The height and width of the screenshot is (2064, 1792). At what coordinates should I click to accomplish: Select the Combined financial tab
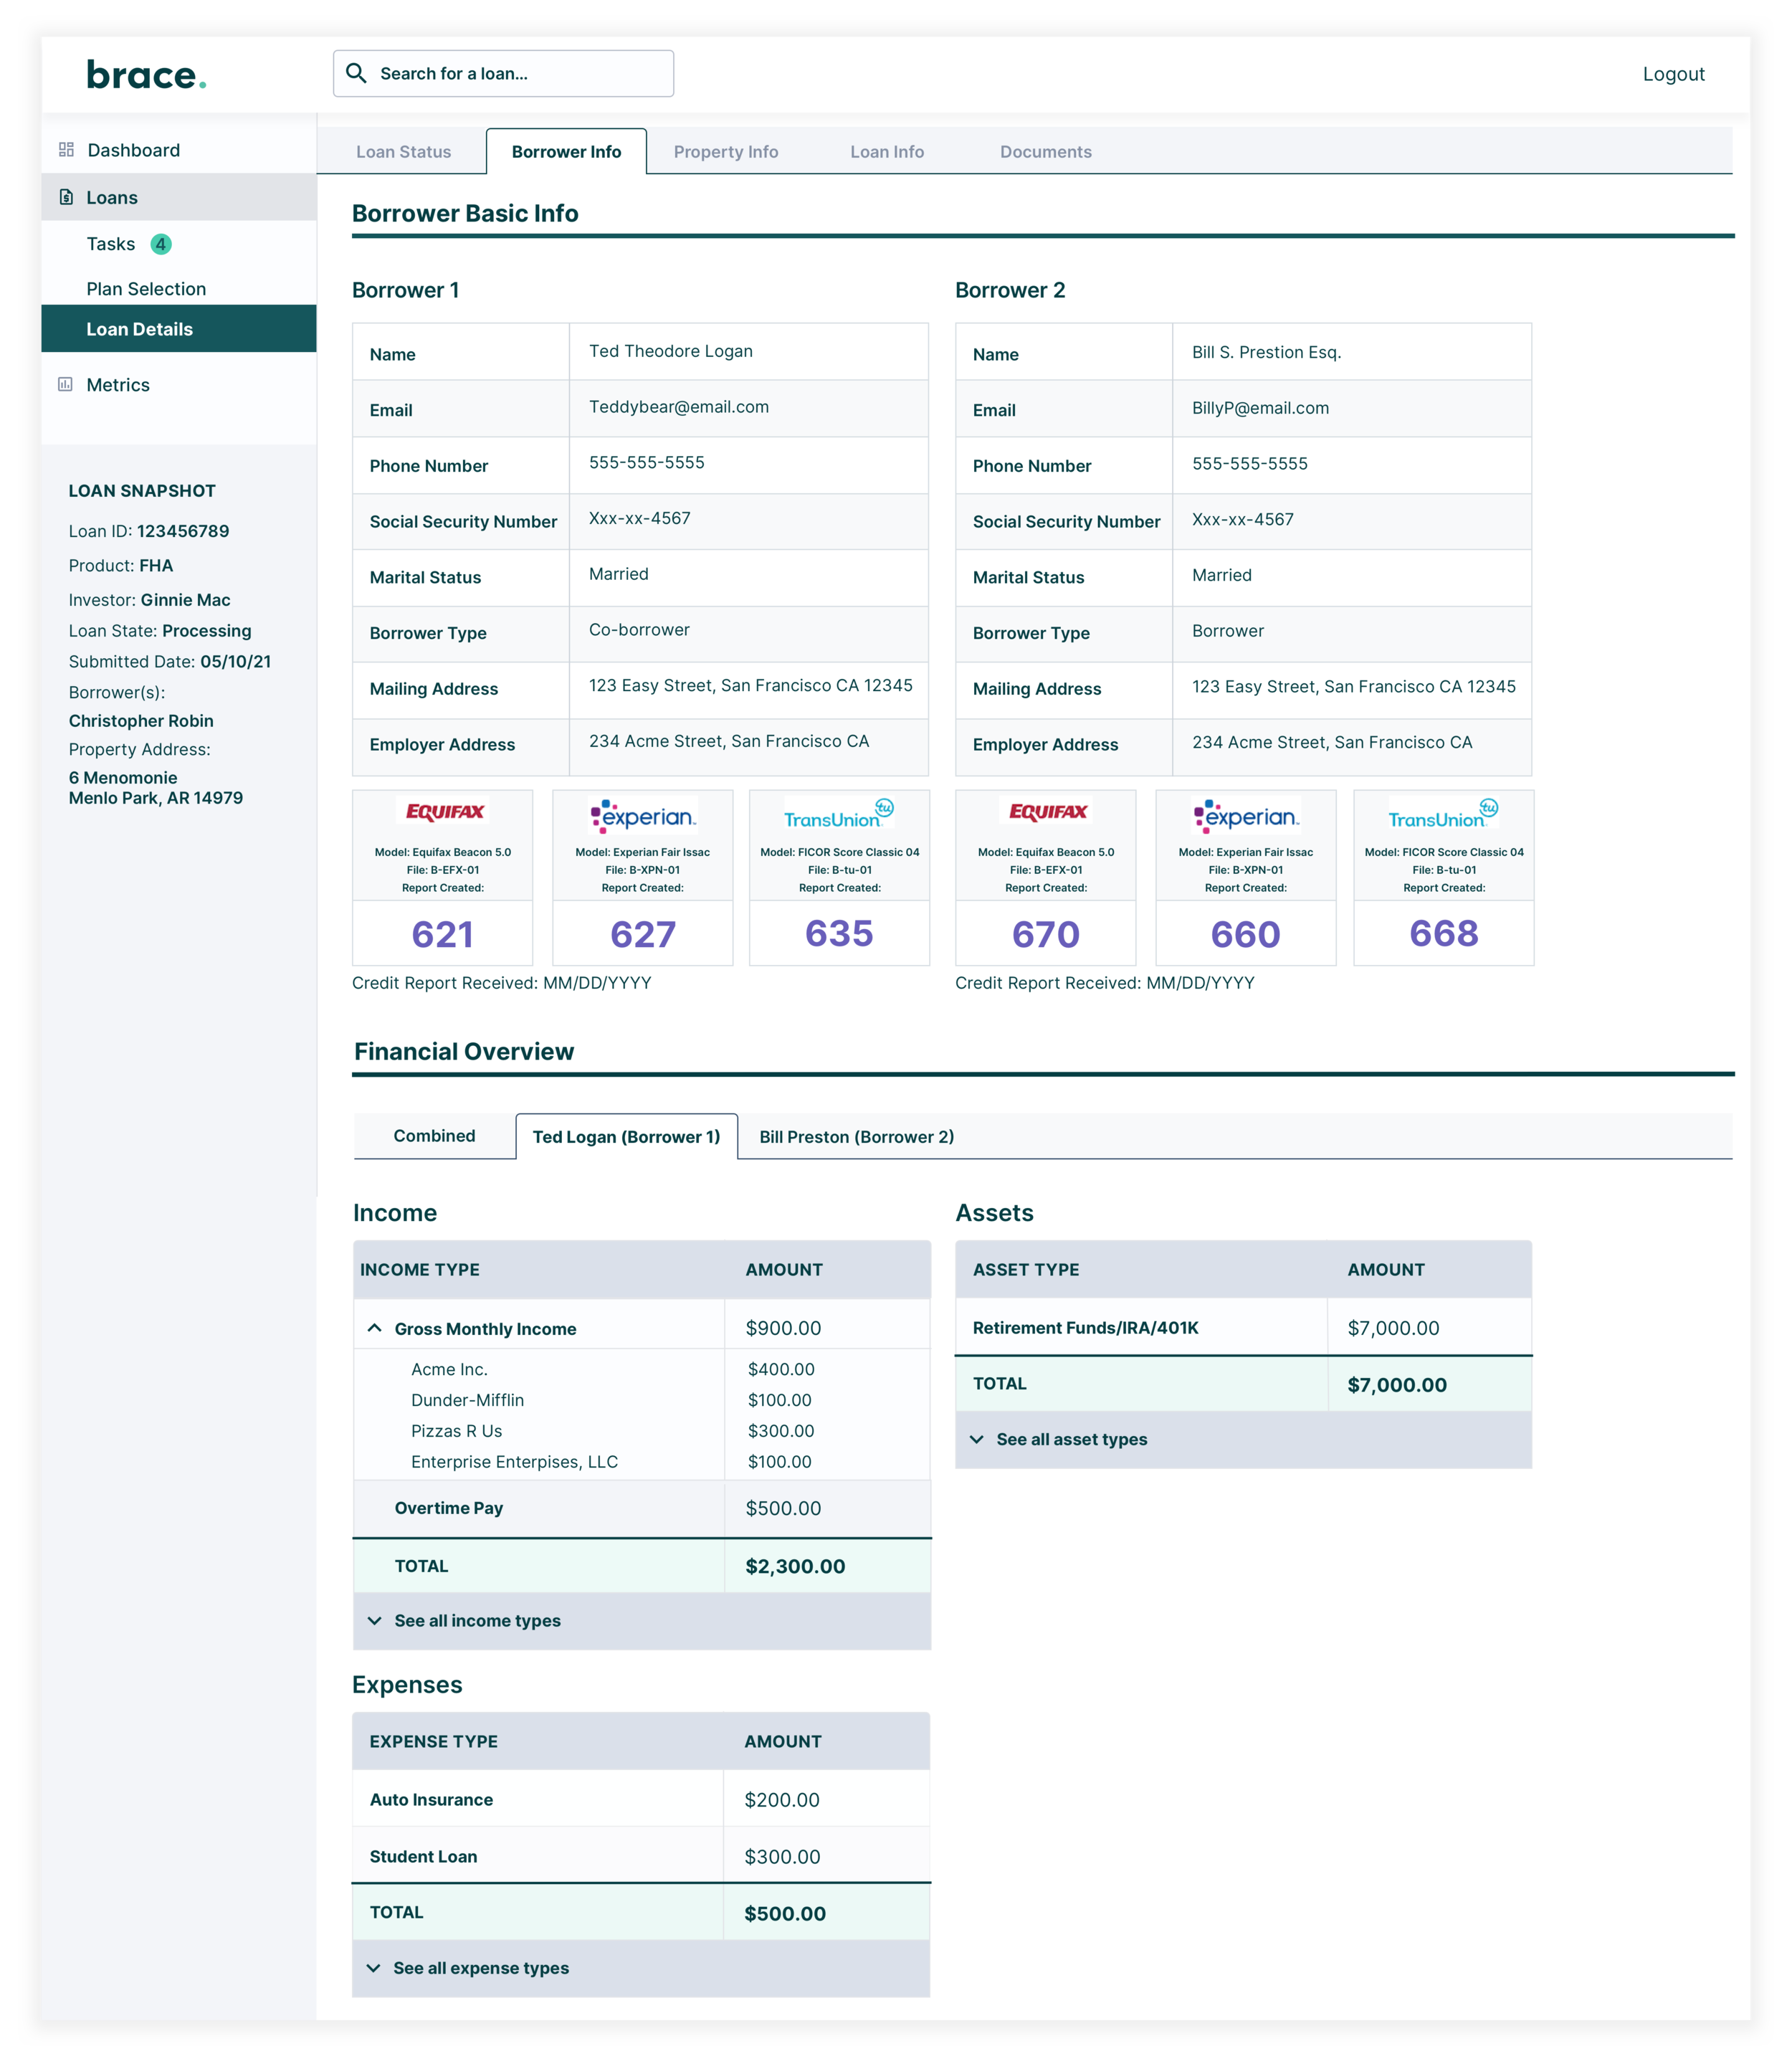coord(434,1136)
